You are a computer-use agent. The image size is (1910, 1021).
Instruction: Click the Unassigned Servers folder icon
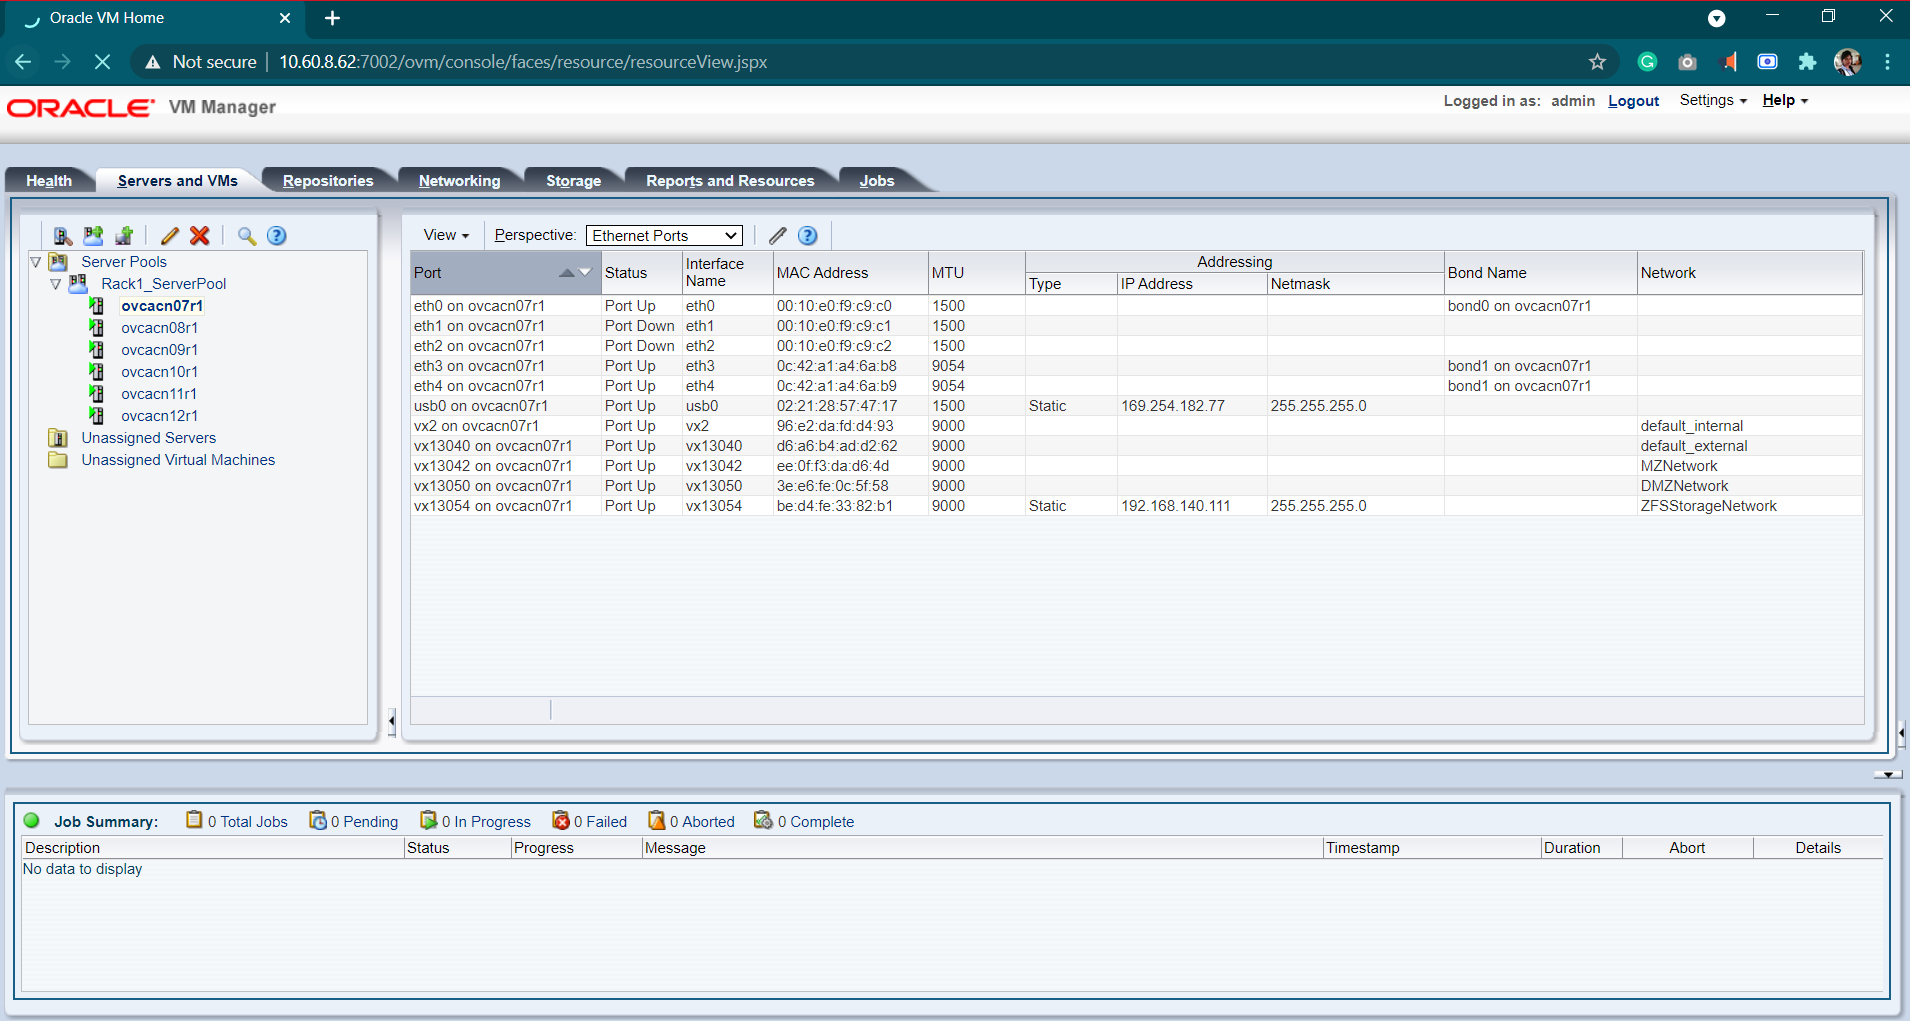58,438
